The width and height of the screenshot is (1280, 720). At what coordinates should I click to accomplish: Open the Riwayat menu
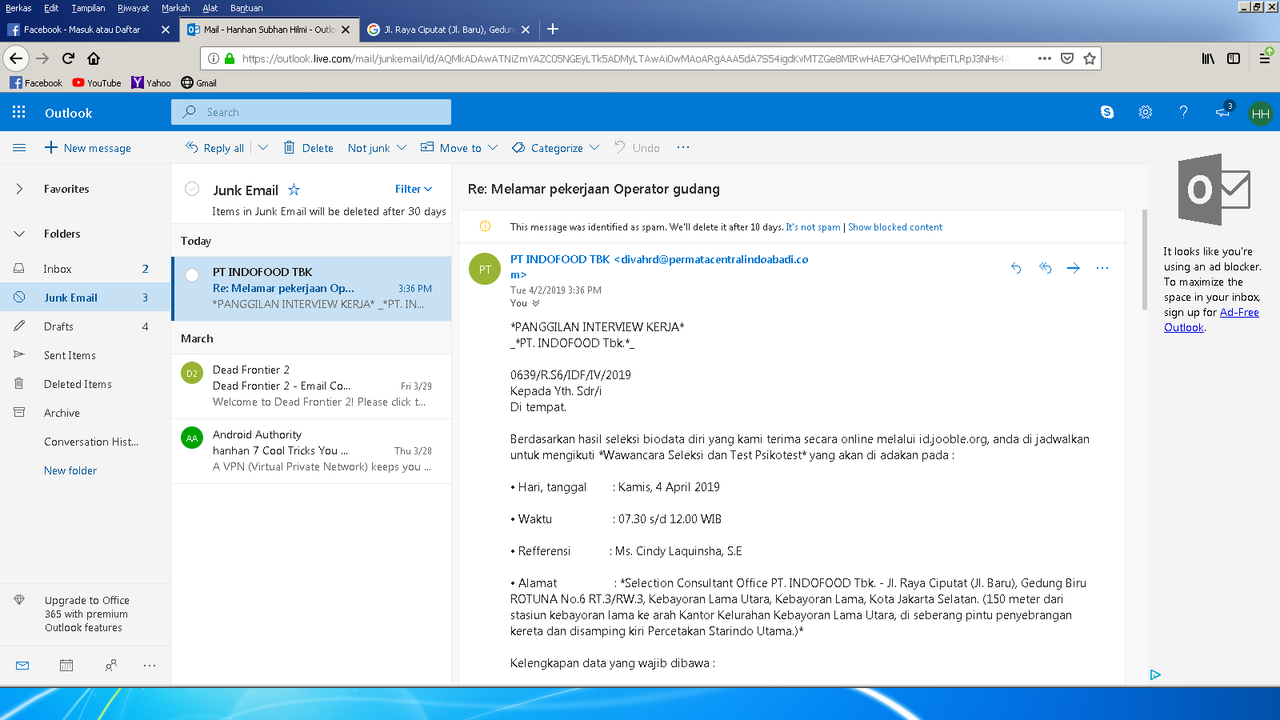[133, 7]
